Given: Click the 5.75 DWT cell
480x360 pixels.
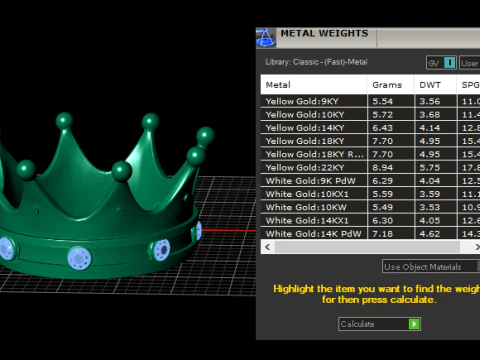Looking at the screenshot, I should tap(436, 167).
